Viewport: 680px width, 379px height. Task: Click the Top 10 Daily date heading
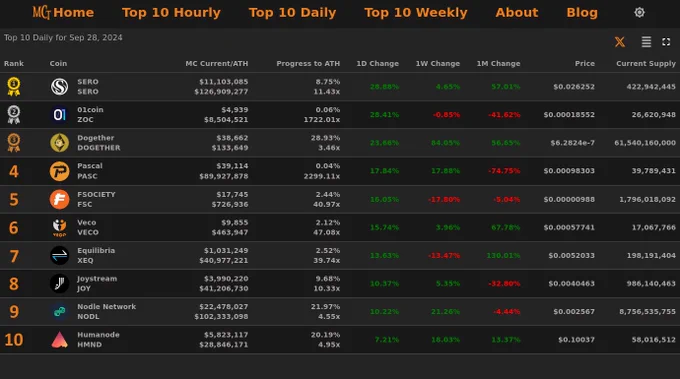point(63,38)
